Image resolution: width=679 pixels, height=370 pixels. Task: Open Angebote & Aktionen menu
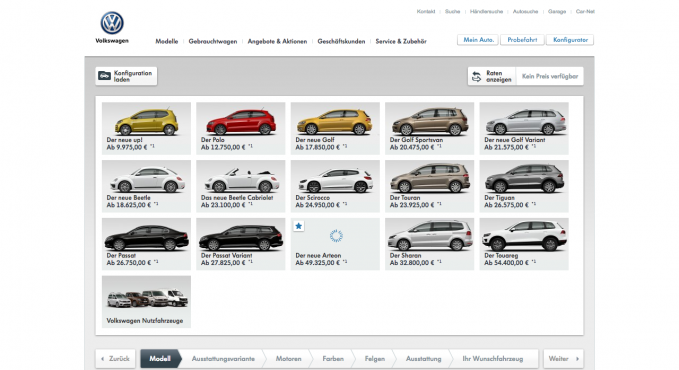[277, 41]
